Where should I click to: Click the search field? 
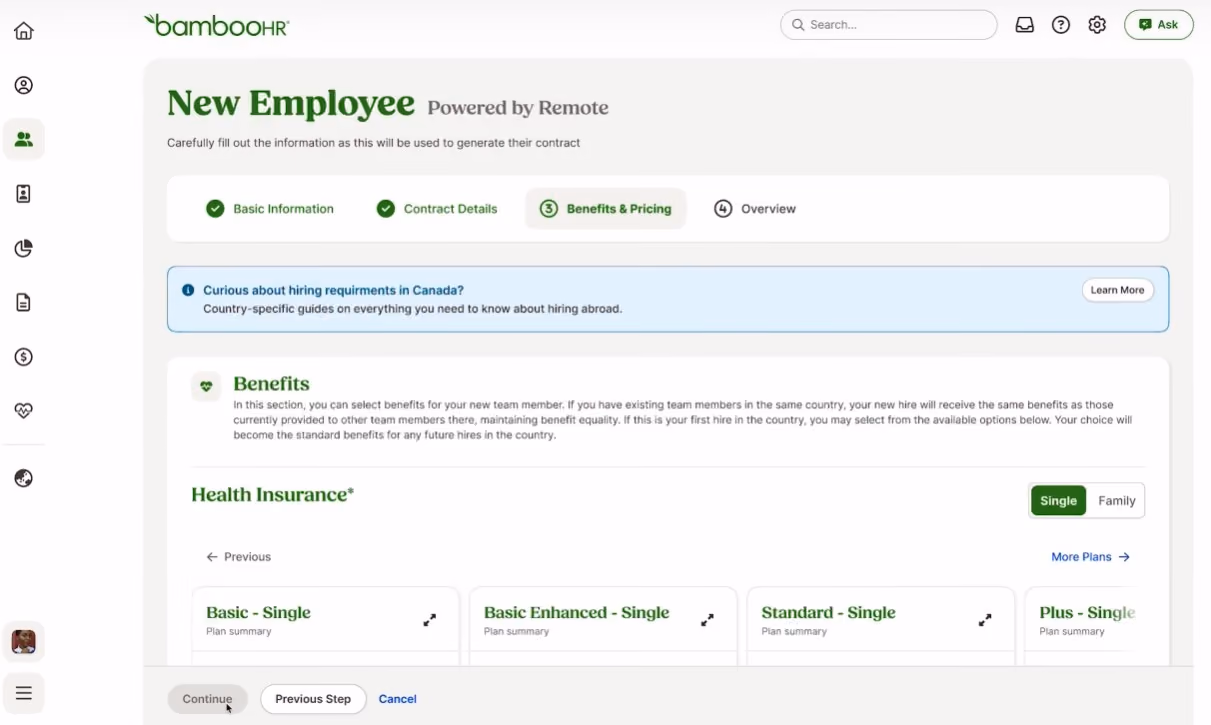888,25
